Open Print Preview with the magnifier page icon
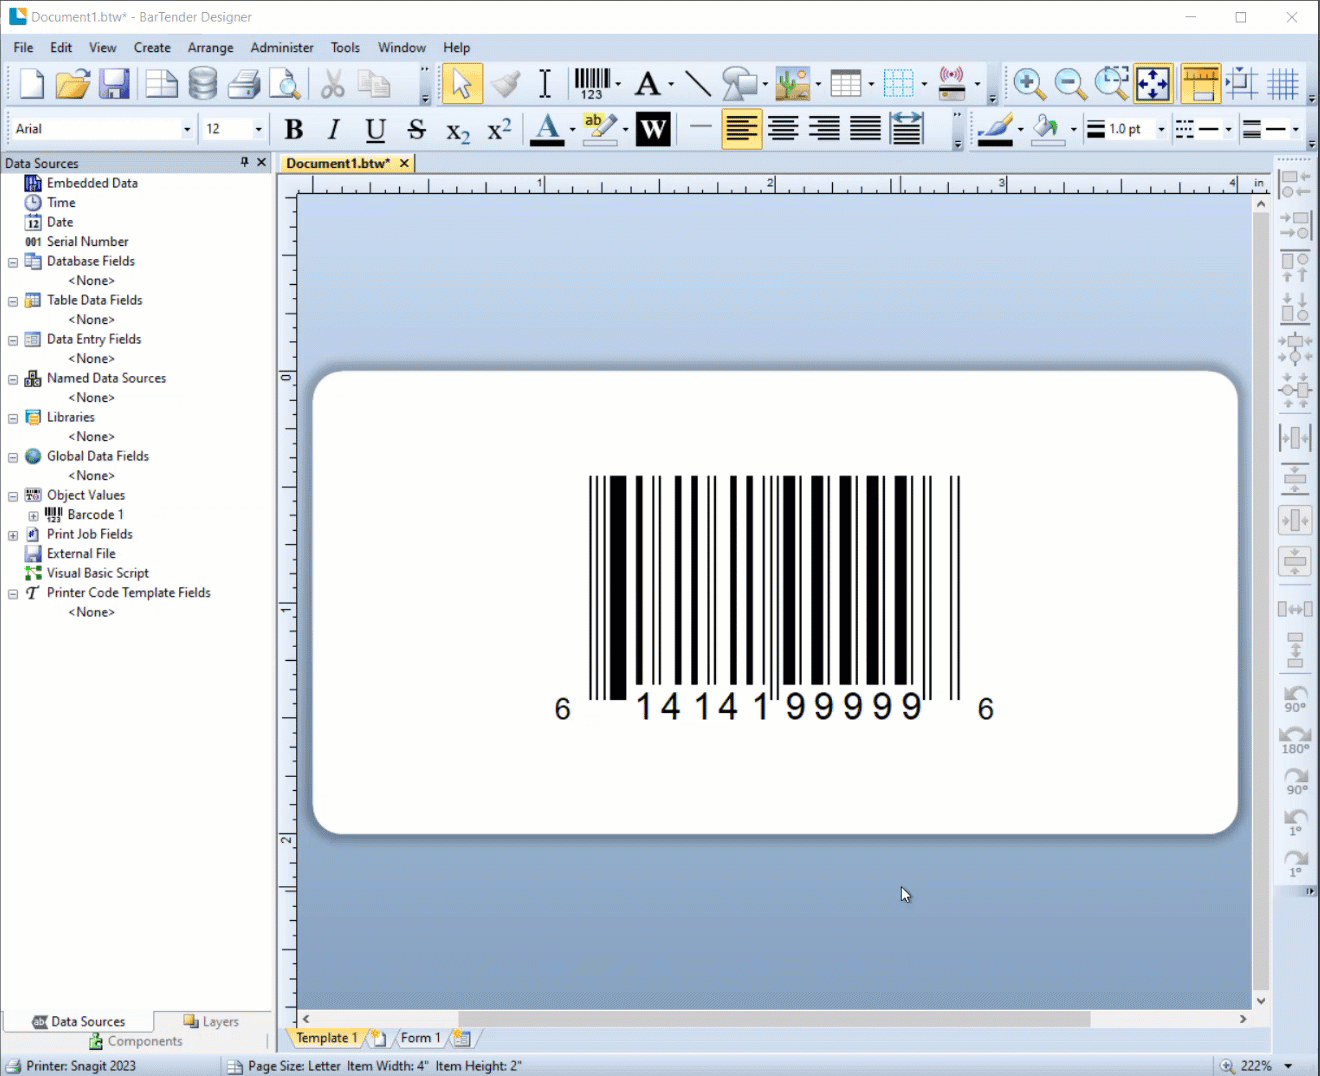 coord(285,84)
